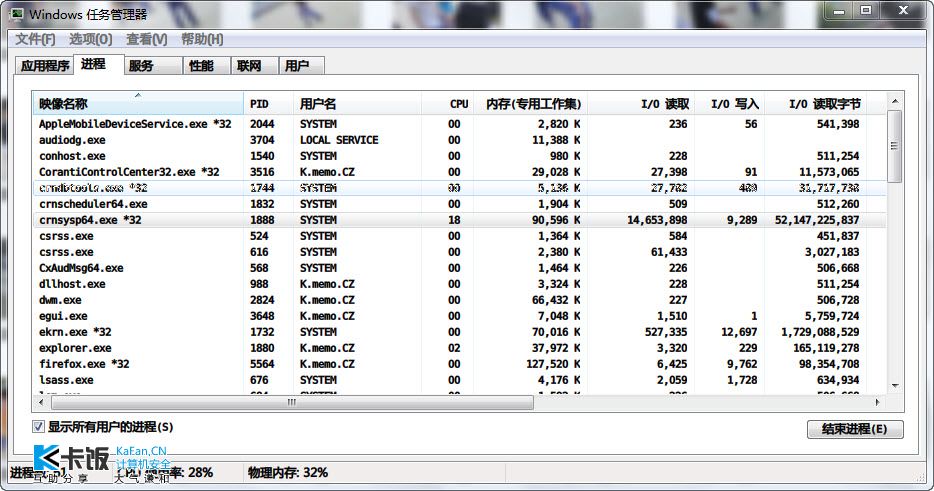Toggle the 显示所有用户的进程 checkbox
Screen dimensions: 934x491
tap(38, 427)
